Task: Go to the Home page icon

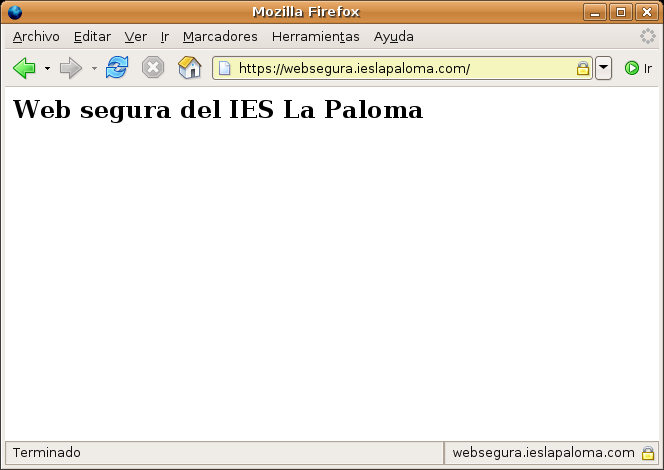Action: [190, 67]
